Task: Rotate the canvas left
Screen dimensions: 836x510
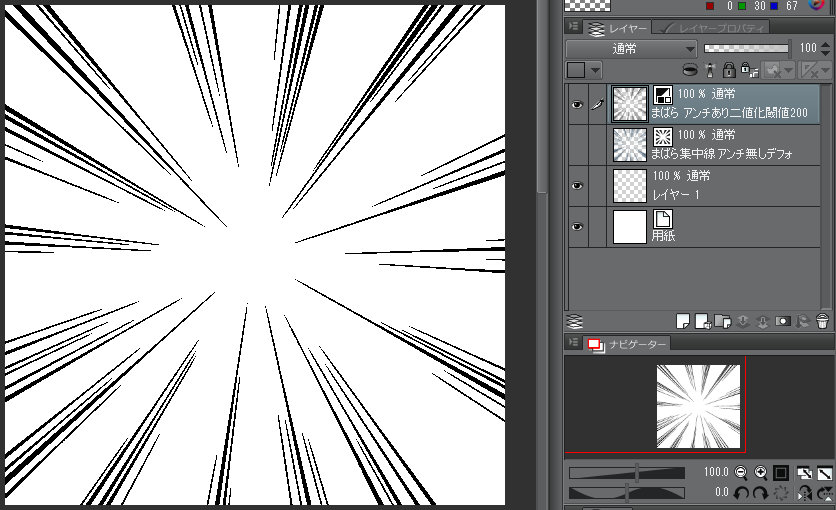Action: pyautogui.click(x=741, y=493)
